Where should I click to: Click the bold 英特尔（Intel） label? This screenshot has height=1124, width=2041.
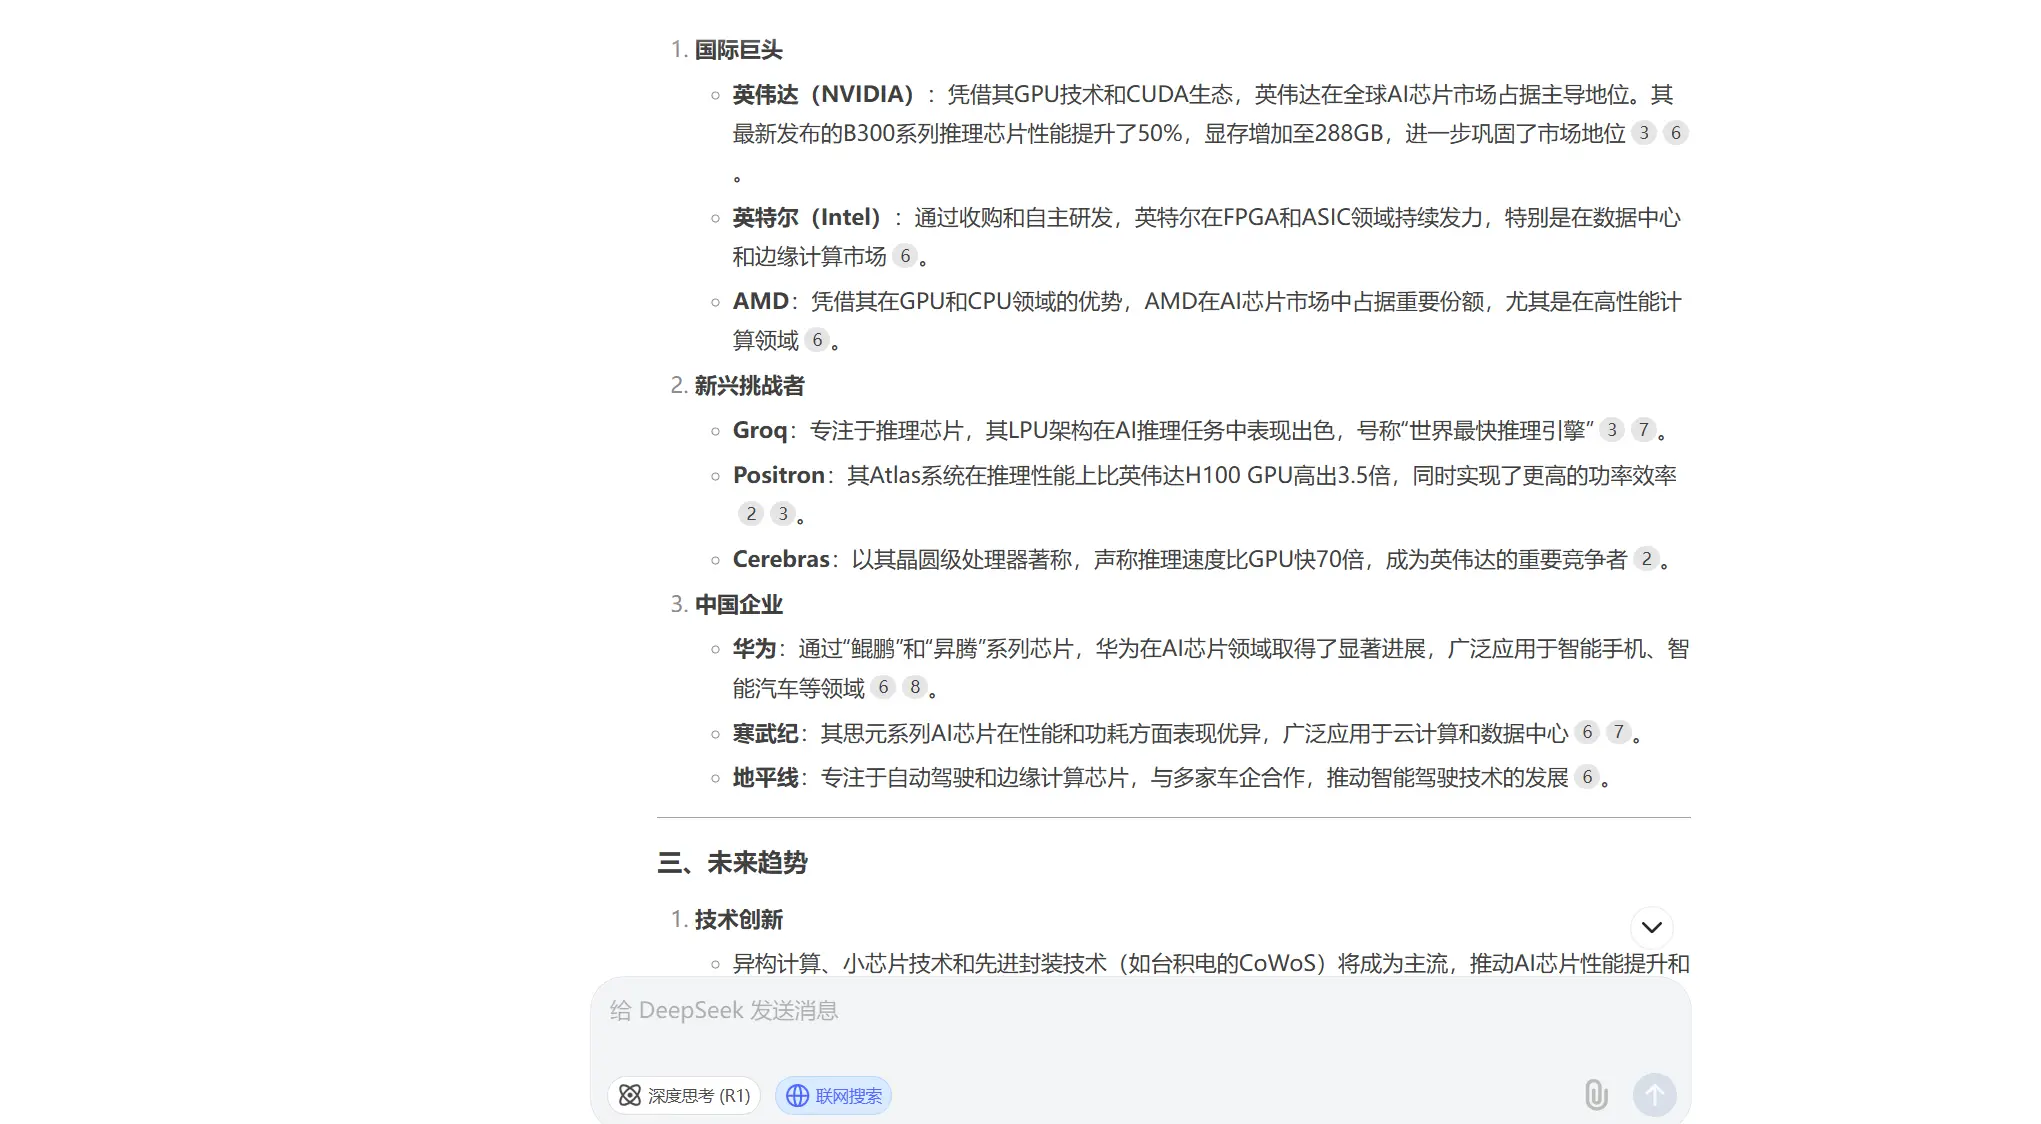[x=806, y=218]
